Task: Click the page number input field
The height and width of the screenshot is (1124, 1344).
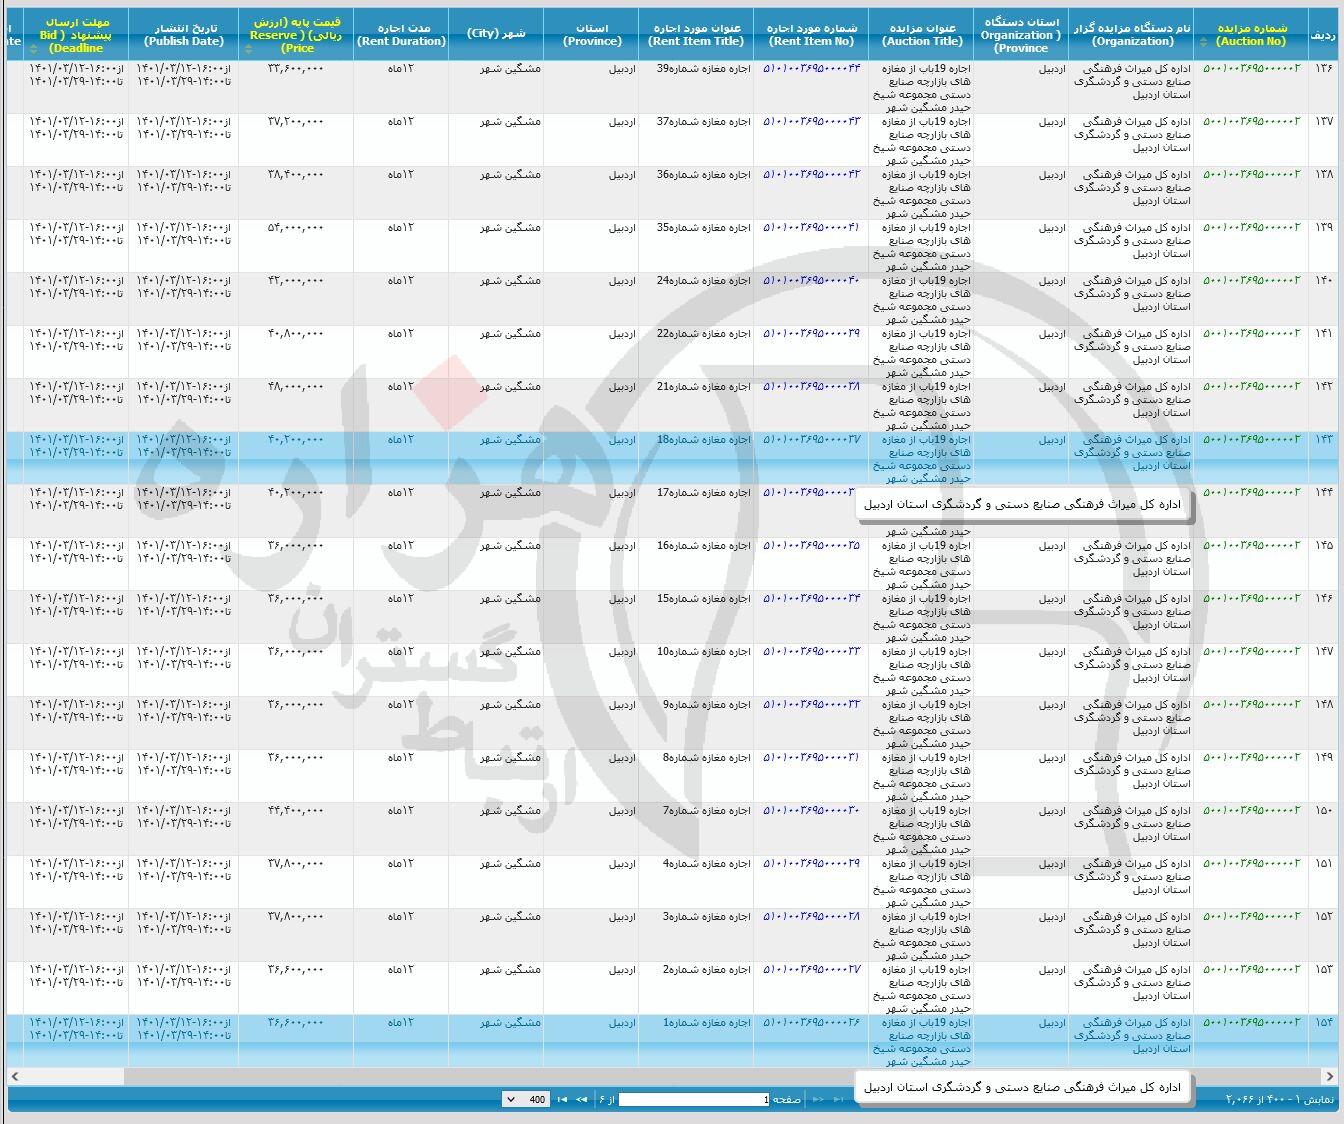Action: pos(694,1099)
